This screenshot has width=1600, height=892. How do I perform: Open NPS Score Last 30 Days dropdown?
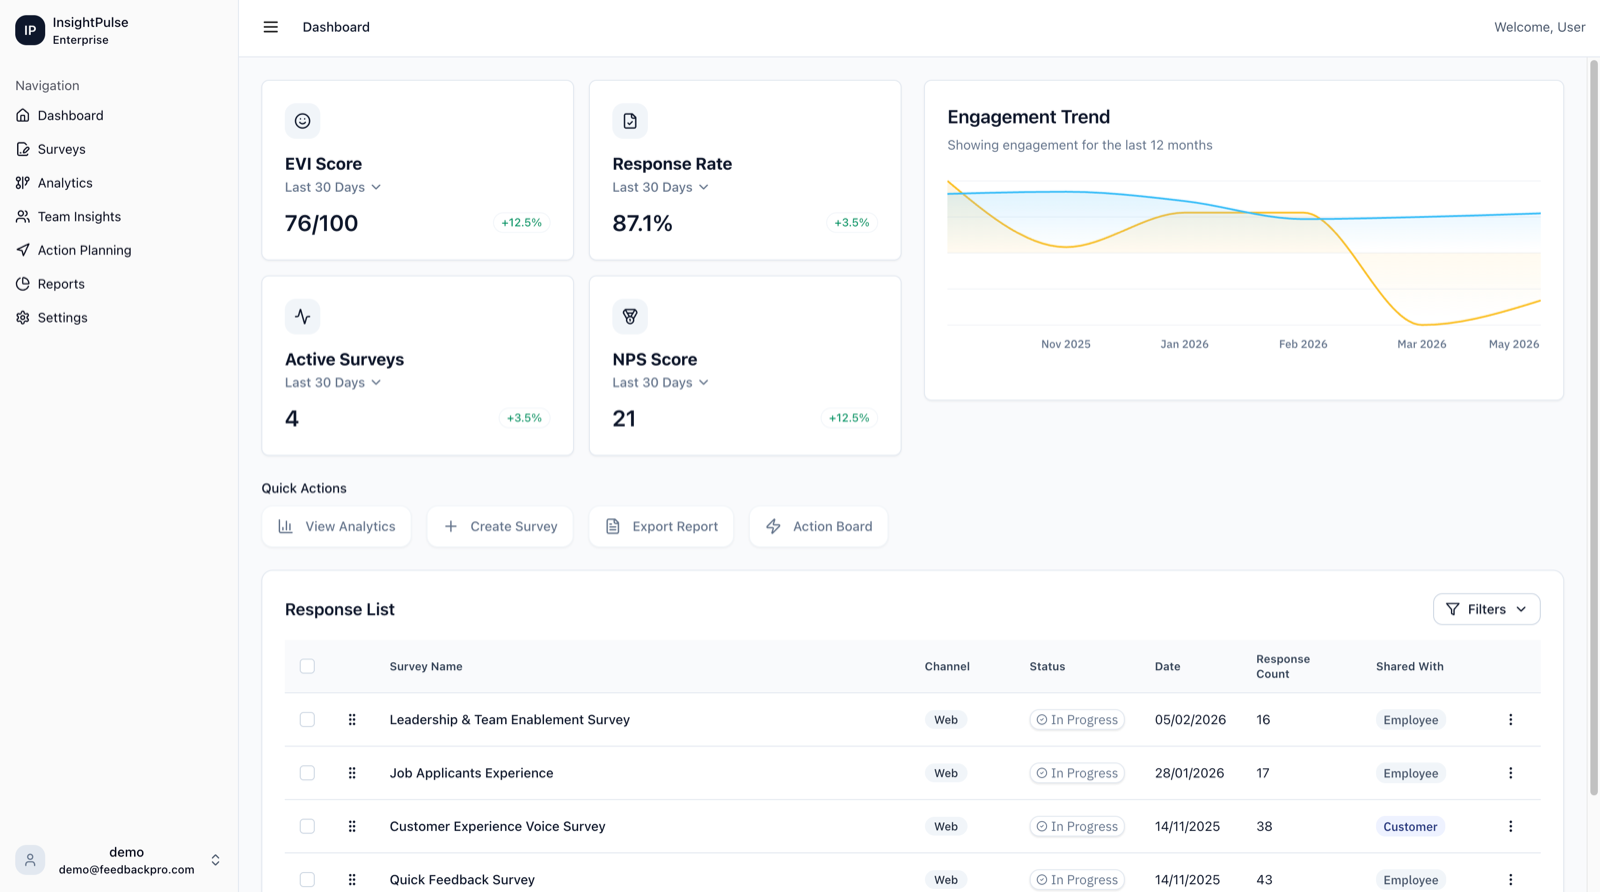[x=661, y=383]
